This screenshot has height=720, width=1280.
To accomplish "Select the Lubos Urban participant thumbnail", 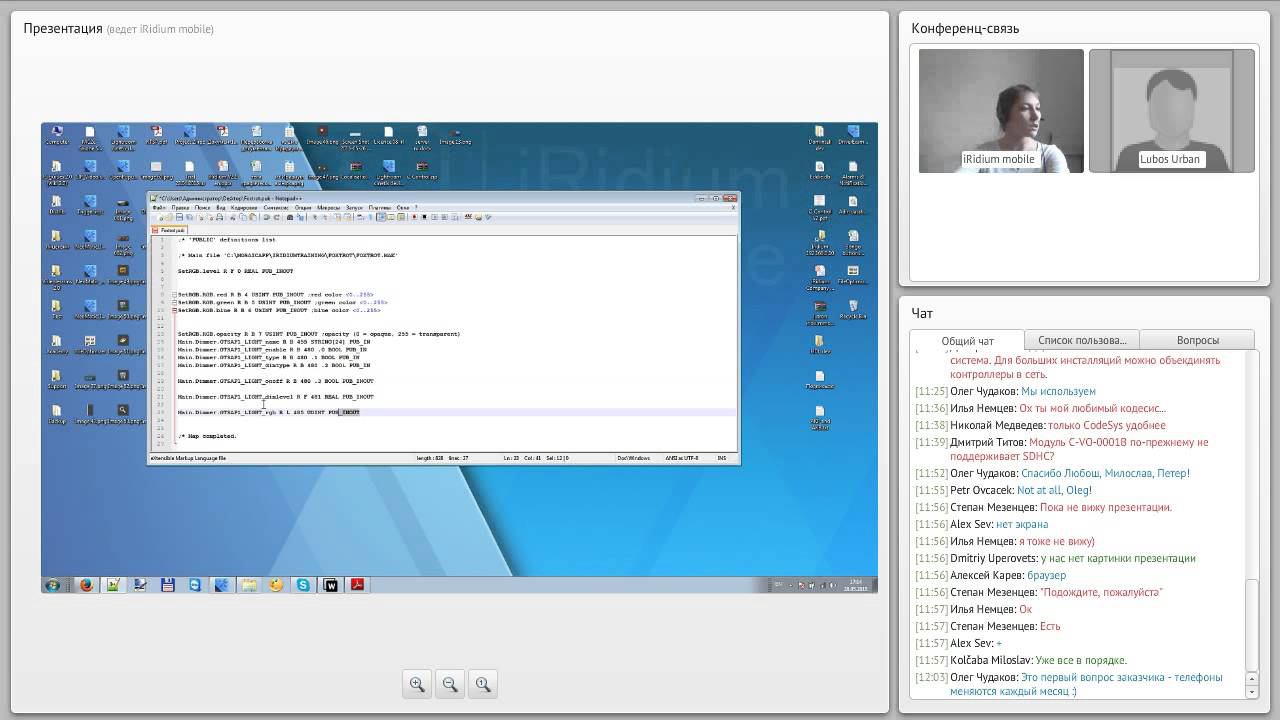I will click(x=1171, y=111).
